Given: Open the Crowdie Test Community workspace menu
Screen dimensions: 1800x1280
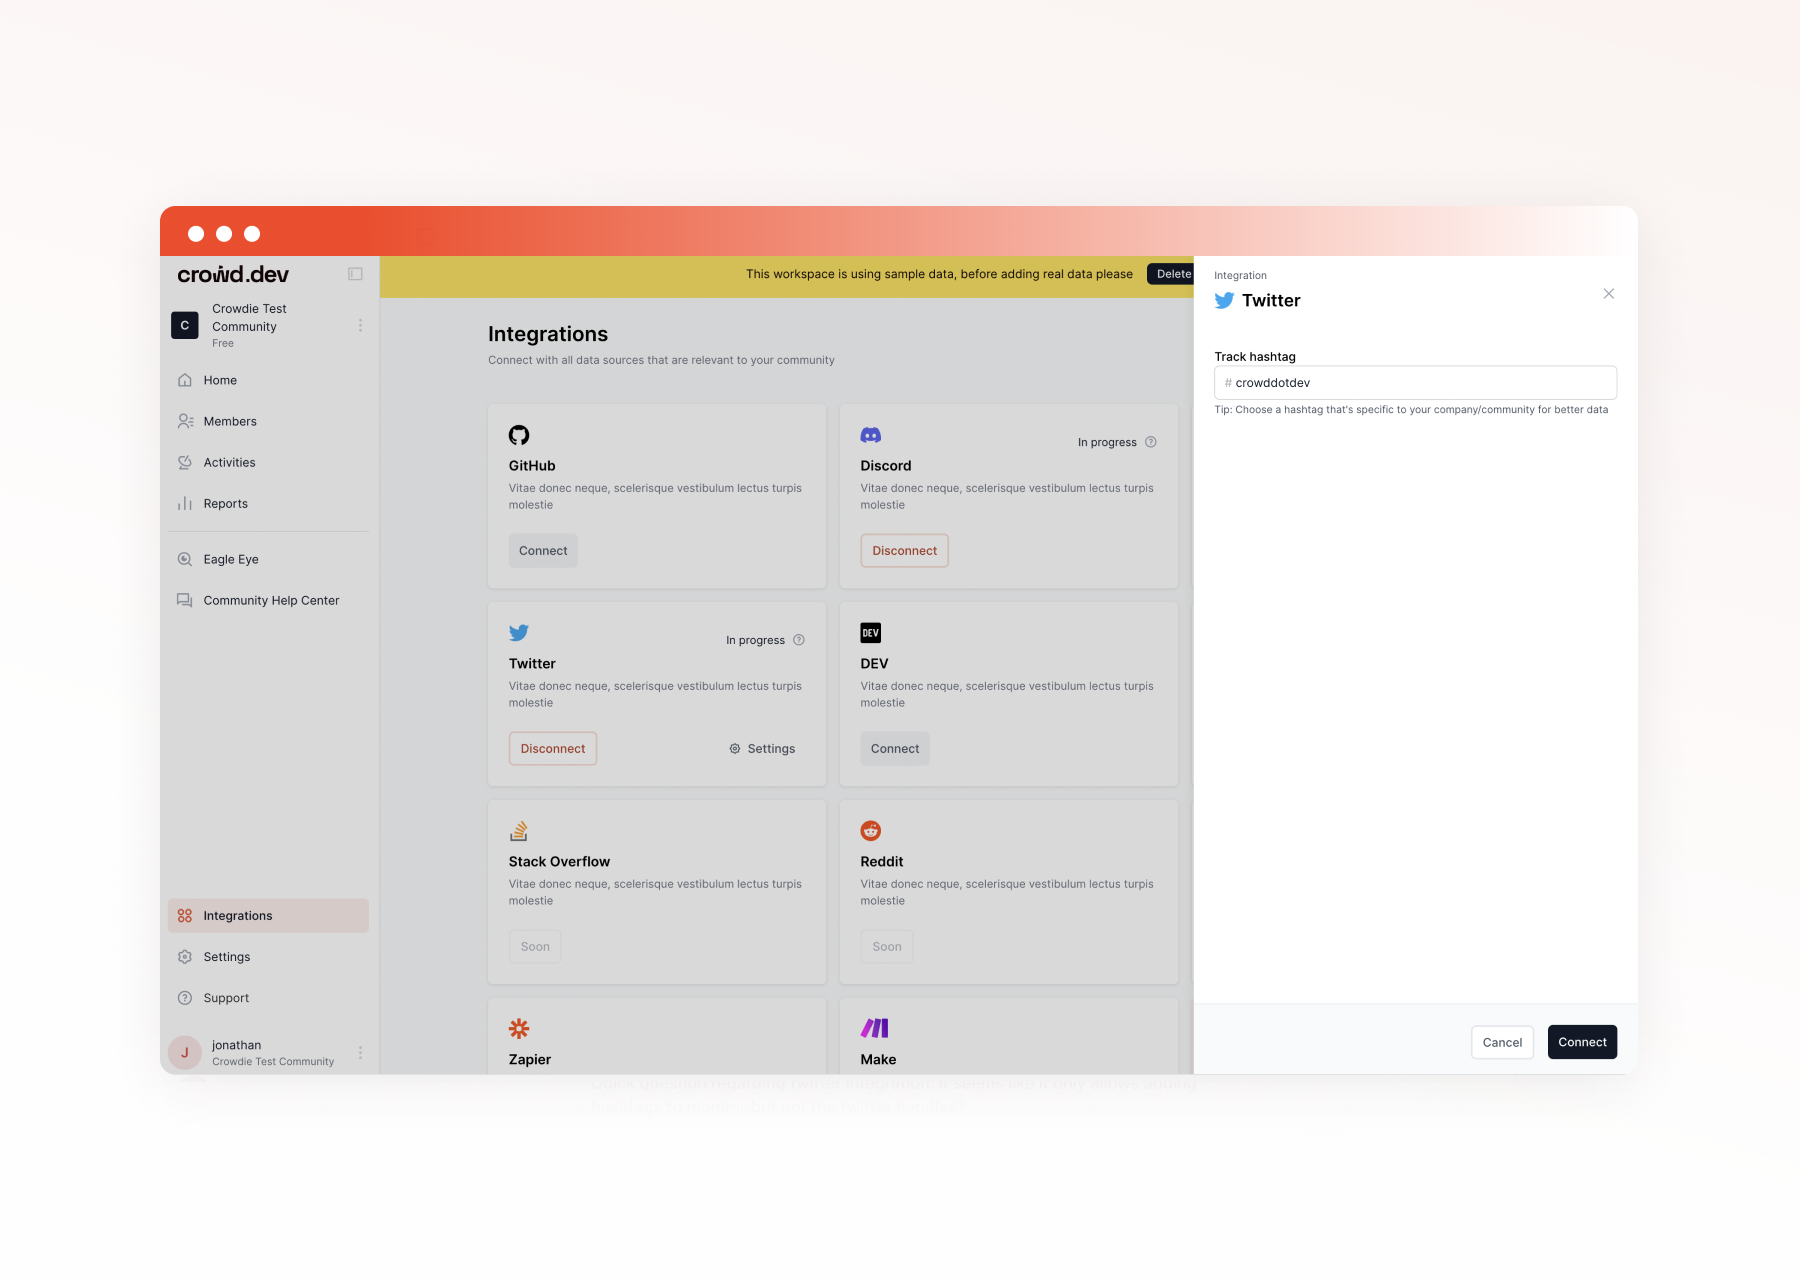Looking at the screenshot, I should [x=360, y=326].
